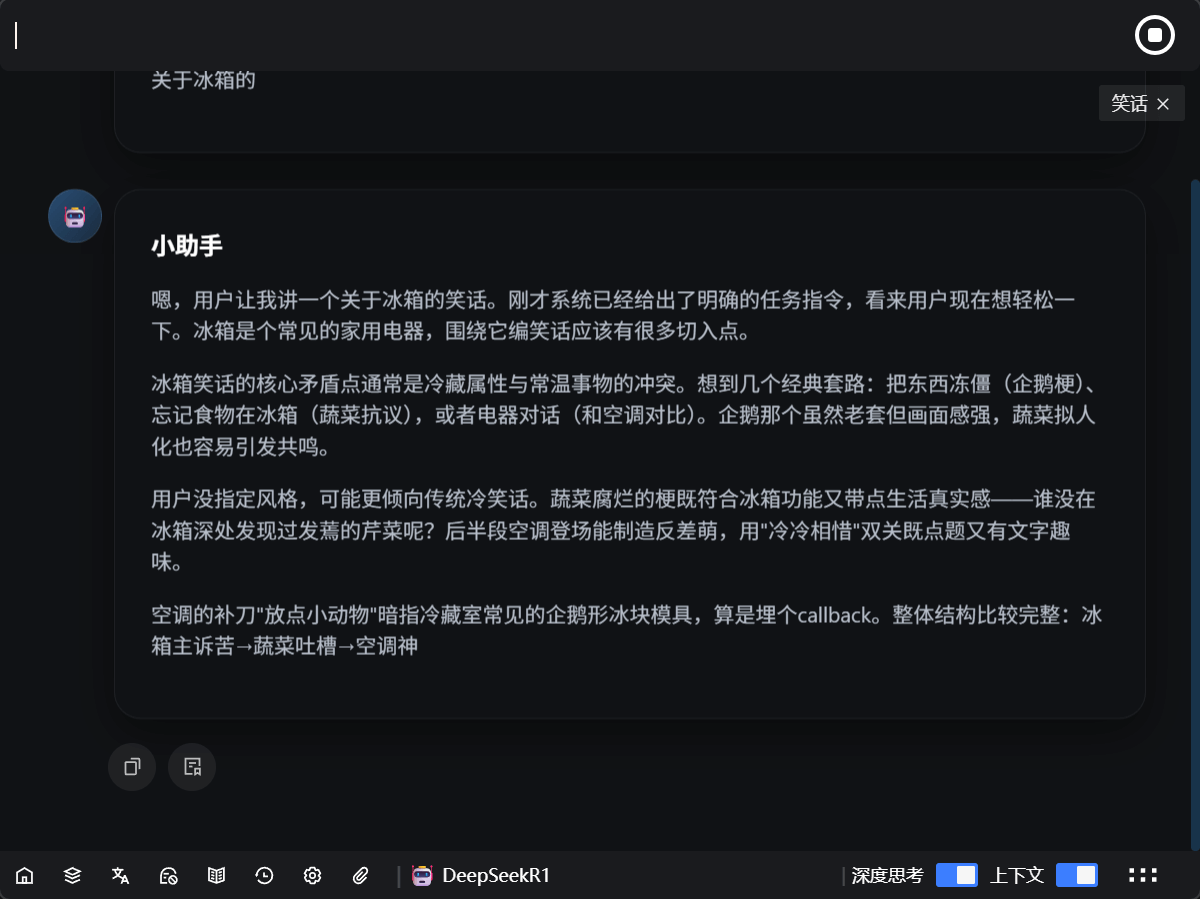Open the stacked layers icon

72,876
